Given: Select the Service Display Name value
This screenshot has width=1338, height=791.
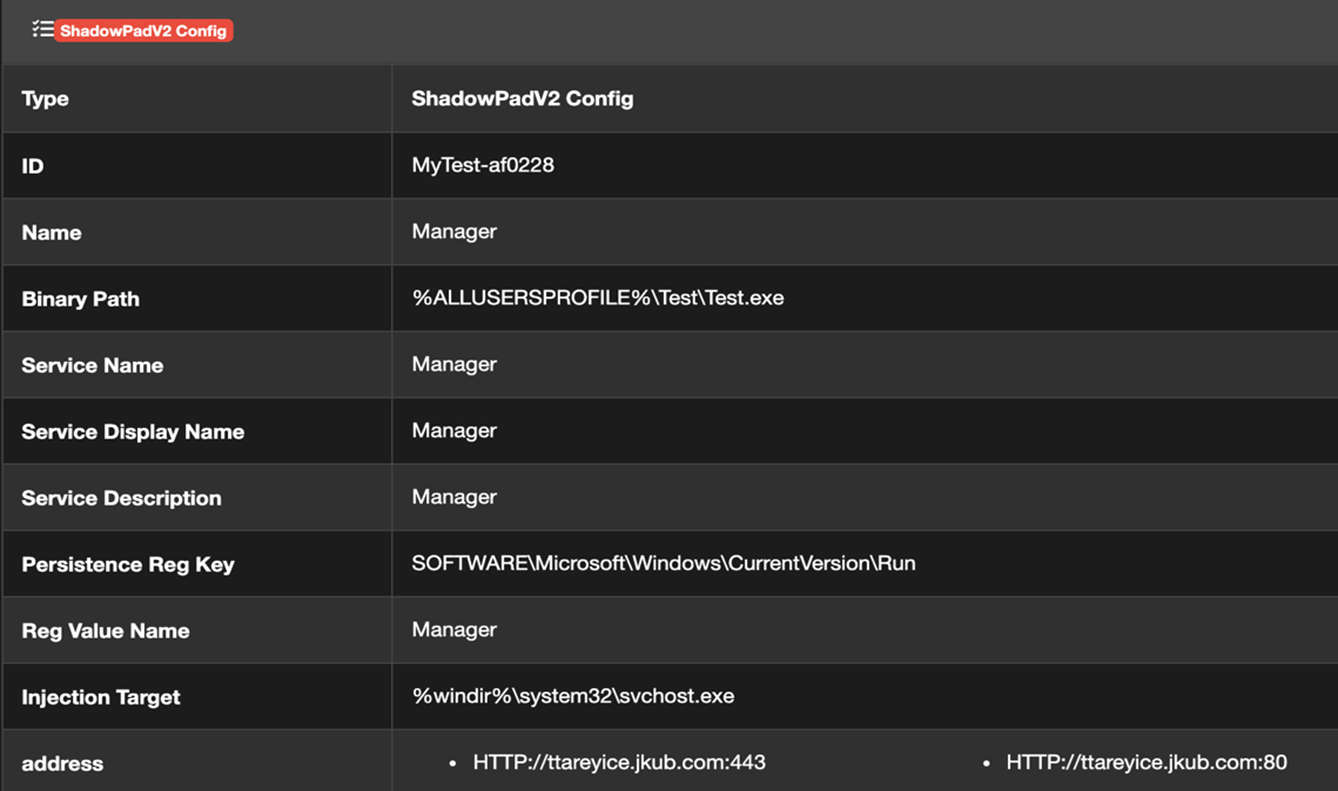Looking at the screenshot, I should pyautogui.click(x=454, y=431).
